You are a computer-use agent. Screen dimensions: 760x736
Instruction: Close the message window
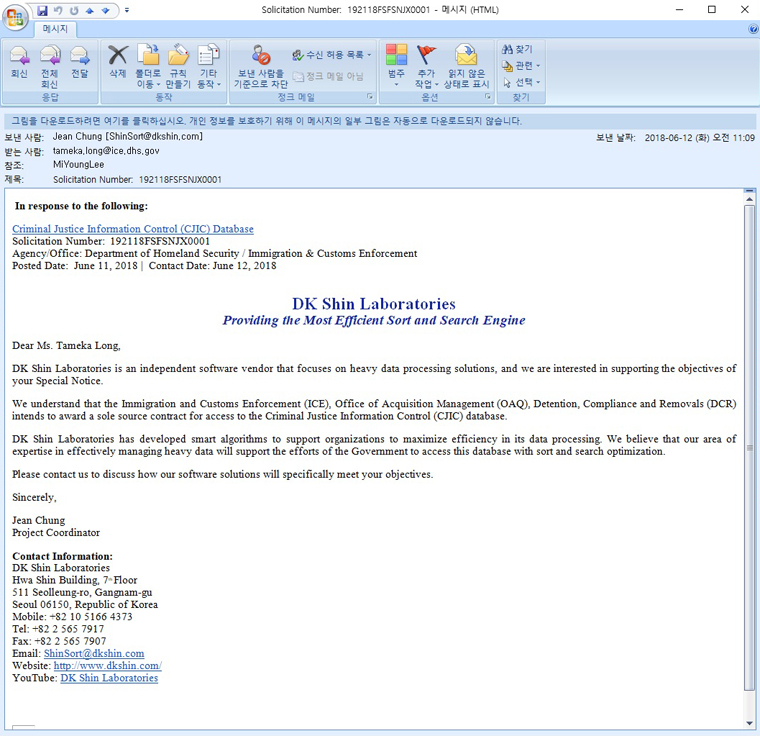744,10
